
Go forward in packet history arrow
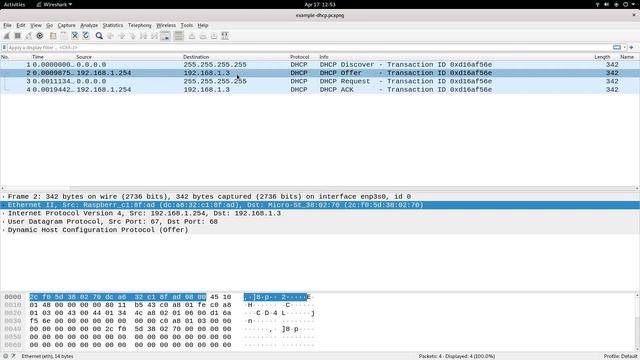[x=122, y=36]
